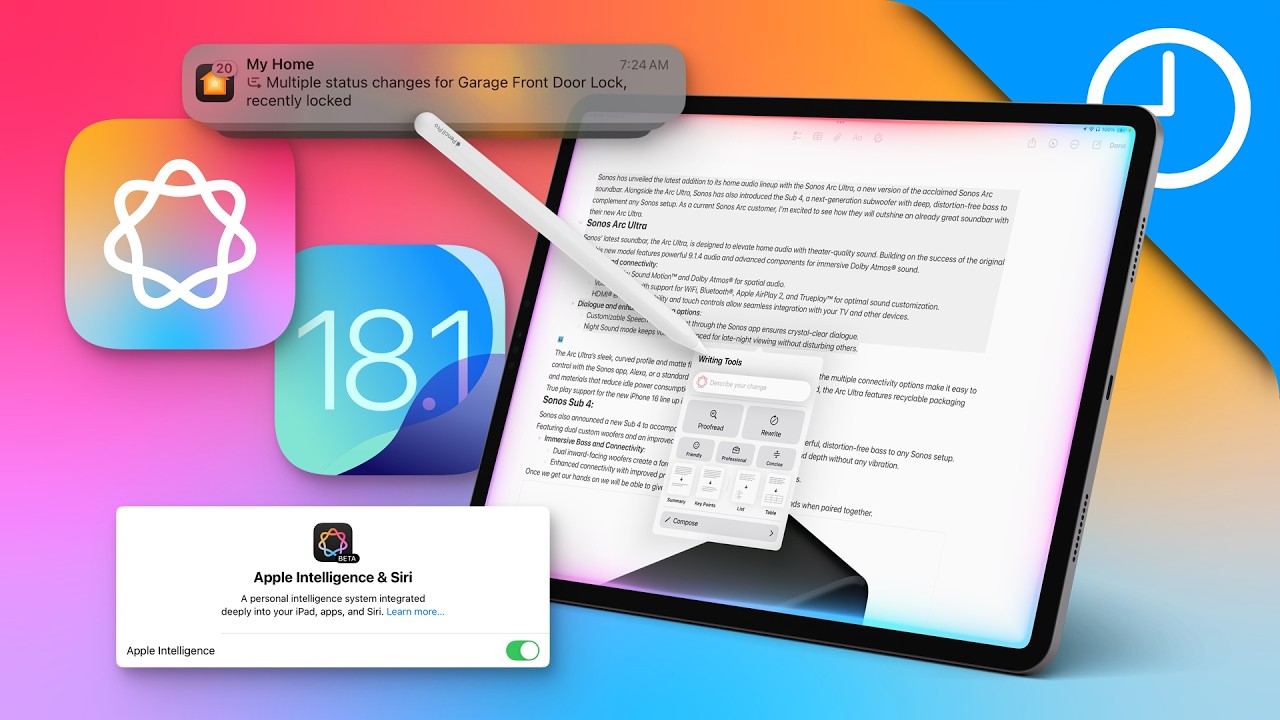
Task: Open the Learn more link
Action: 416,611
